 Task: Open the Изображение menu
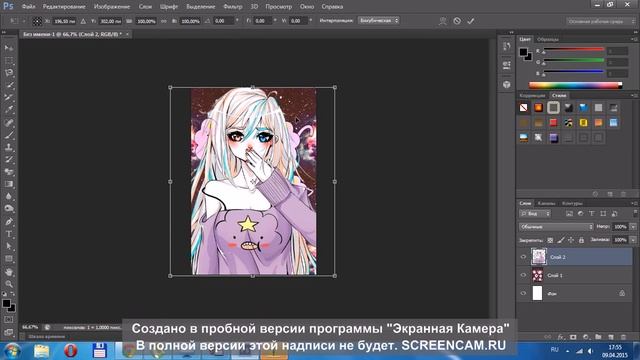point(112,7)
